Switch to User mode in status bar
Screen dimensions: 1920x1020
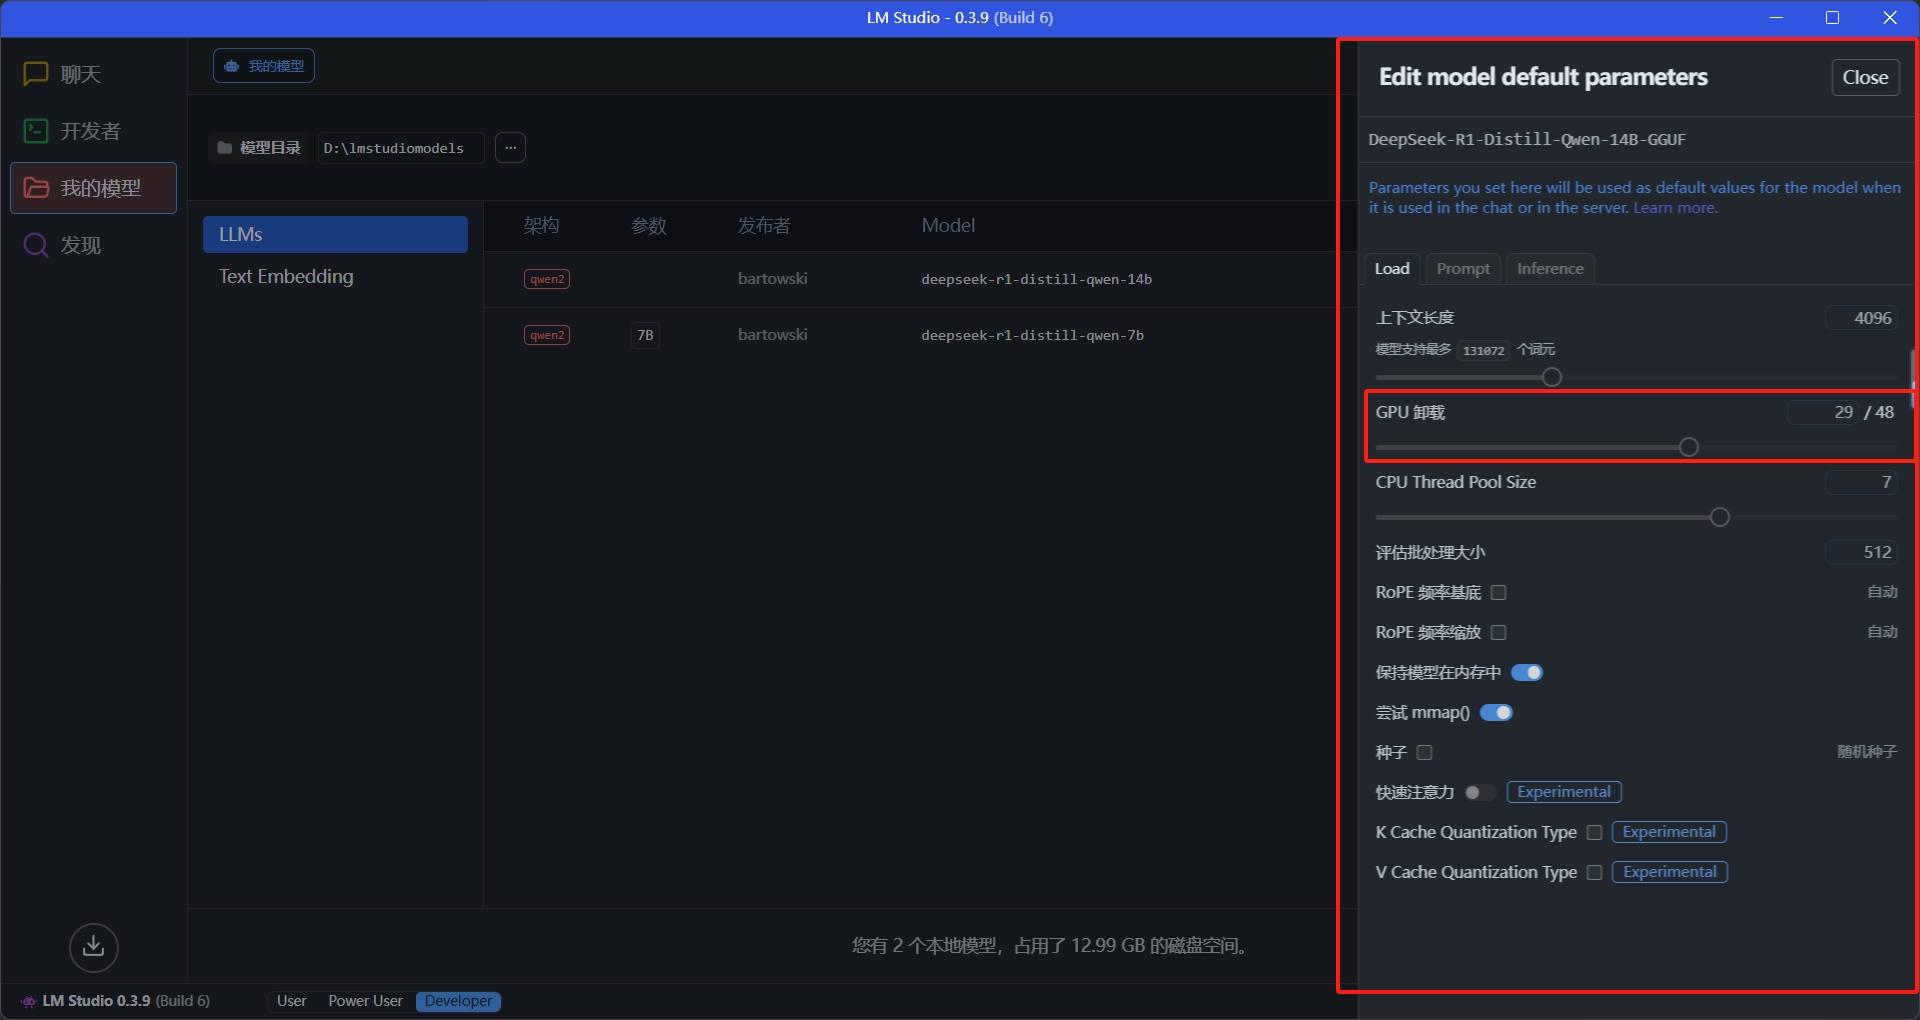point(292,1001)
